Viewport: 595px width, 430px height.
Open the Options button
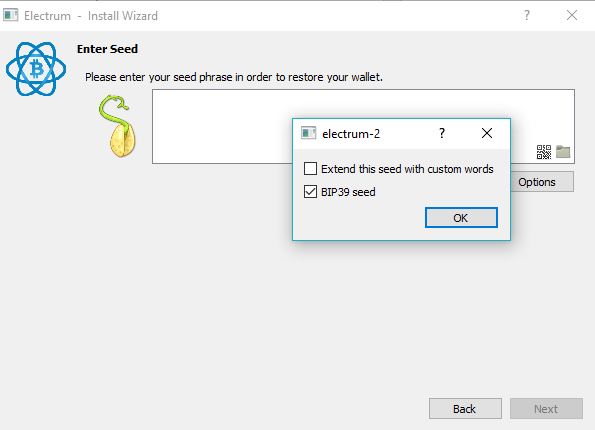[542, 182]
